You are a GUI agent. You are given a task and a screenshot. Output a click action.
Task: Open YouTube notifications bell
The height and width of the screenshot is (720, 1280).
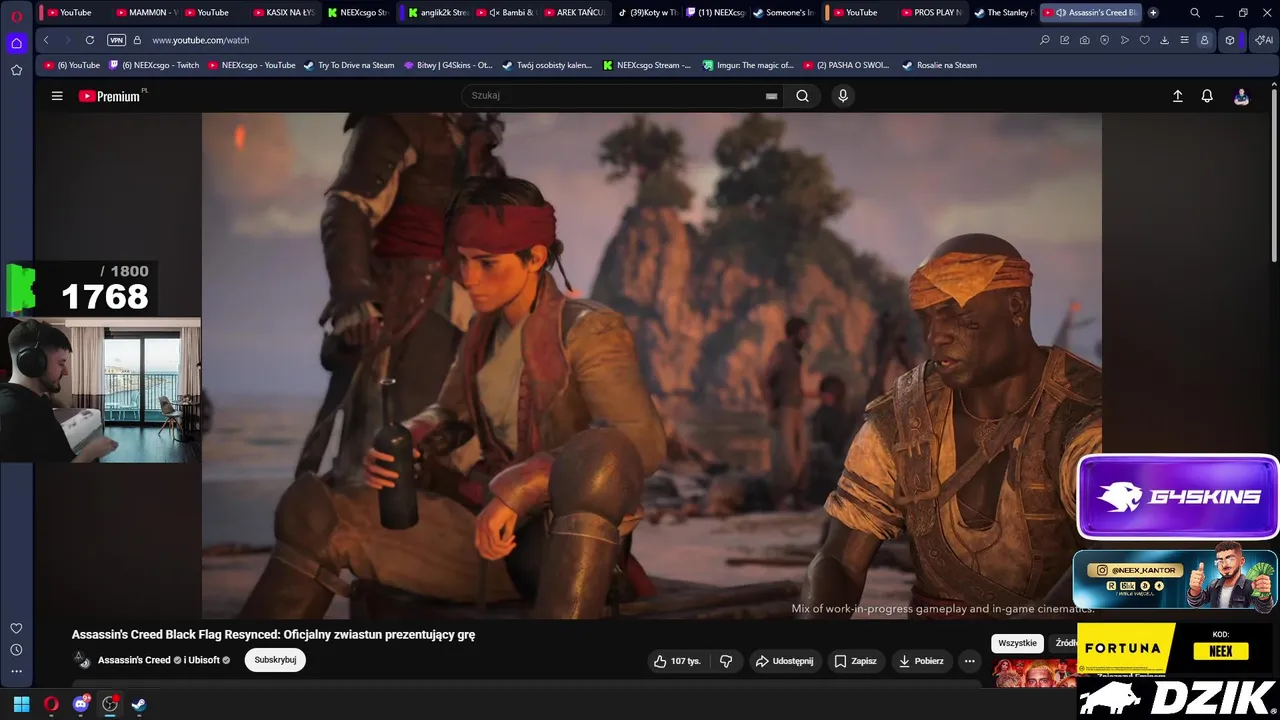click(1207, 96)
